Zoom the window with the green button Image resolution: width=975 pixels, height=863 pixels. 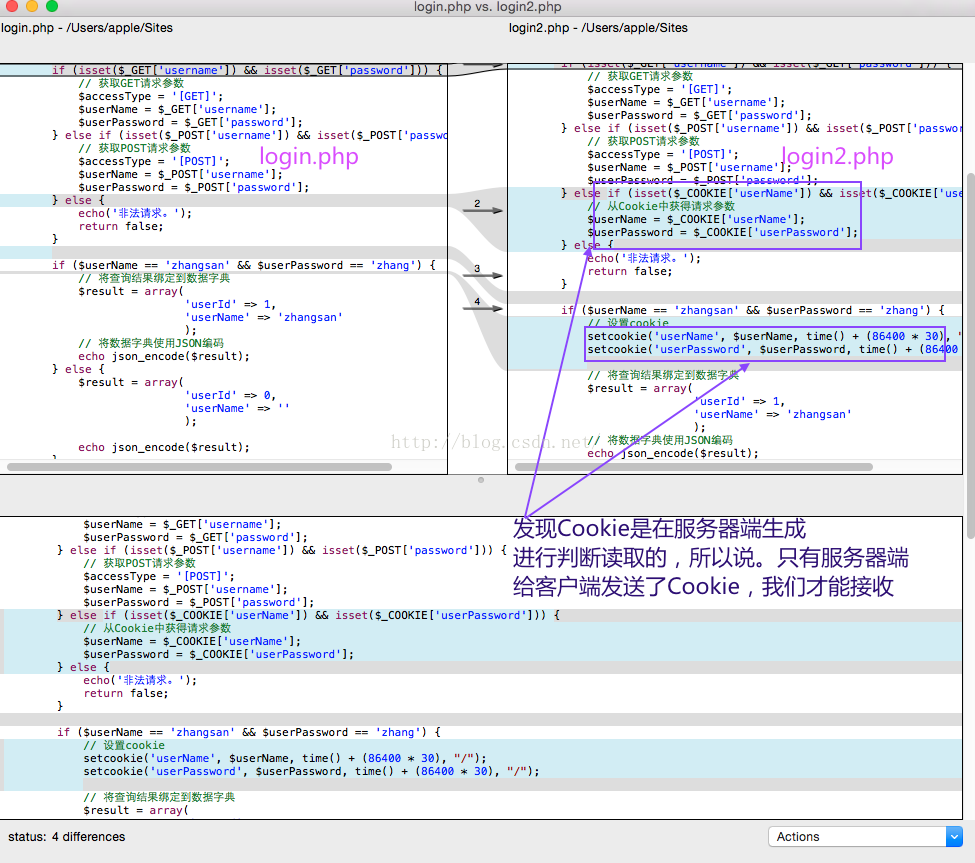(x=52, y=6)
